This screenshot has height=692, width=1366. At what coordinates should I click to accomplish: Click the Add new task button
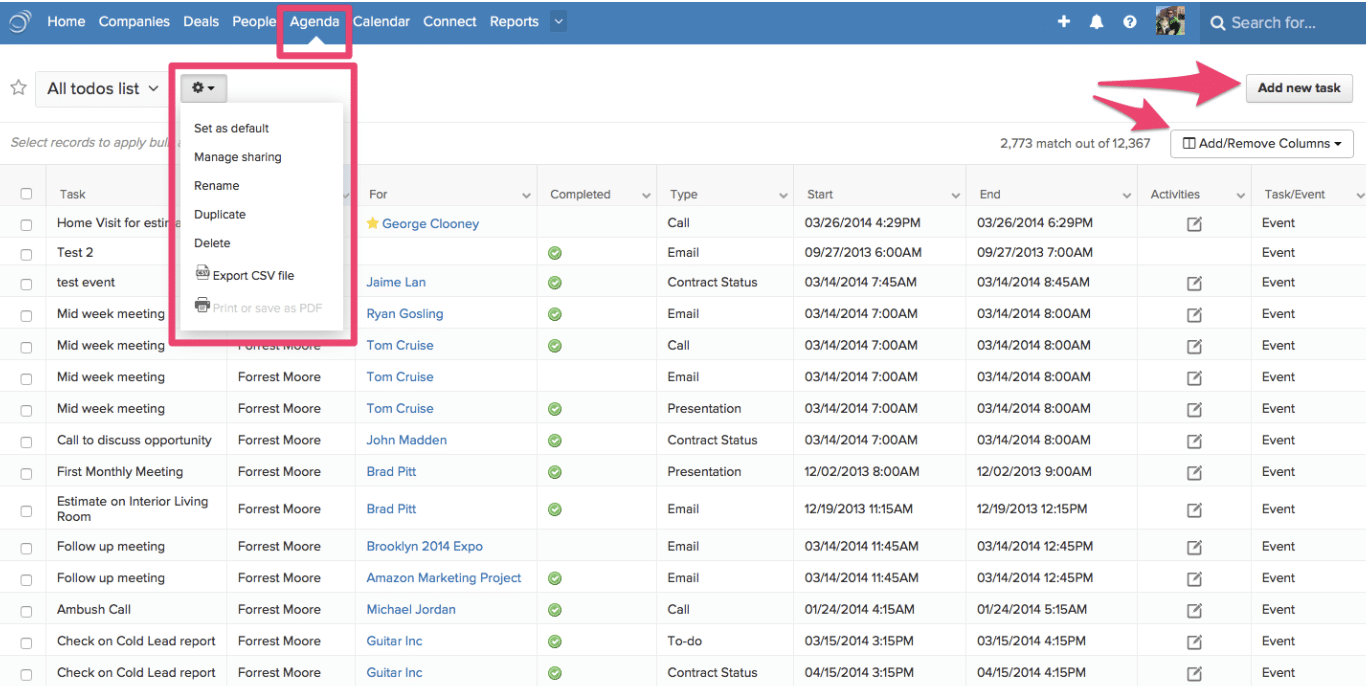(x=1298, y=88)
